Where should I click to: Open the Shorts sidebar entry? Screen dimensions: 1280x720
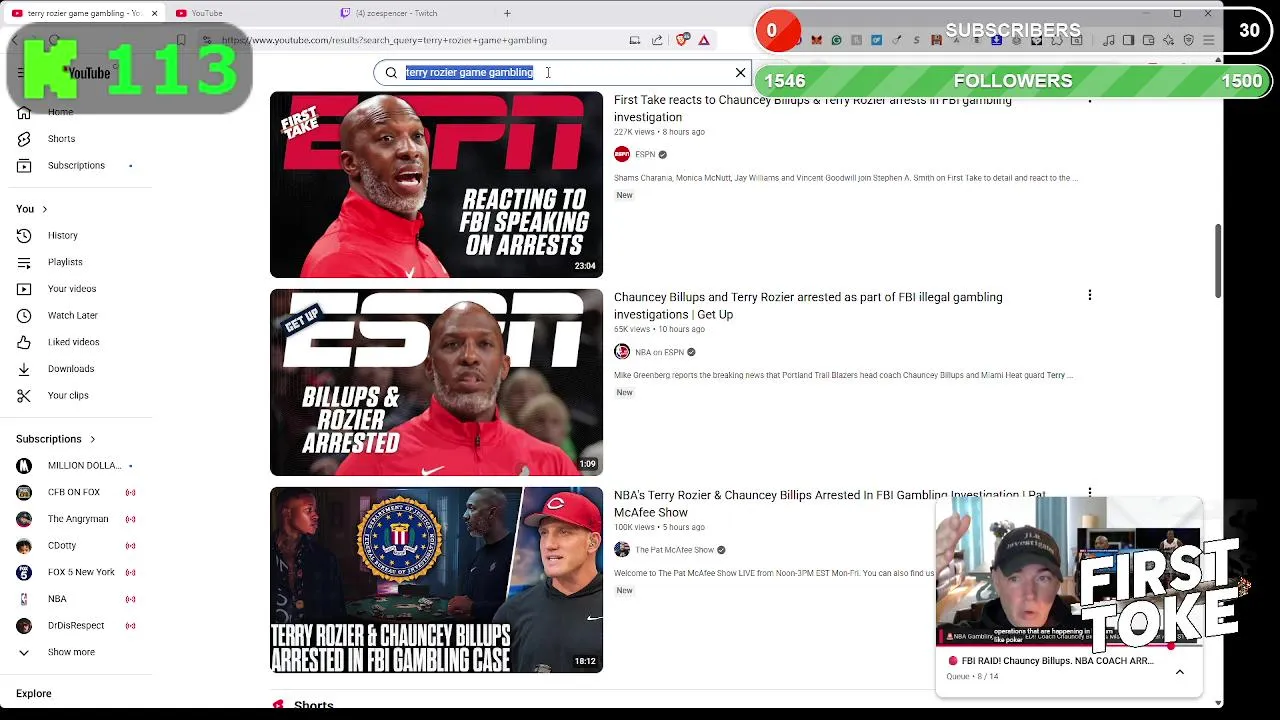pyautogui.click(x=61, y=139)
